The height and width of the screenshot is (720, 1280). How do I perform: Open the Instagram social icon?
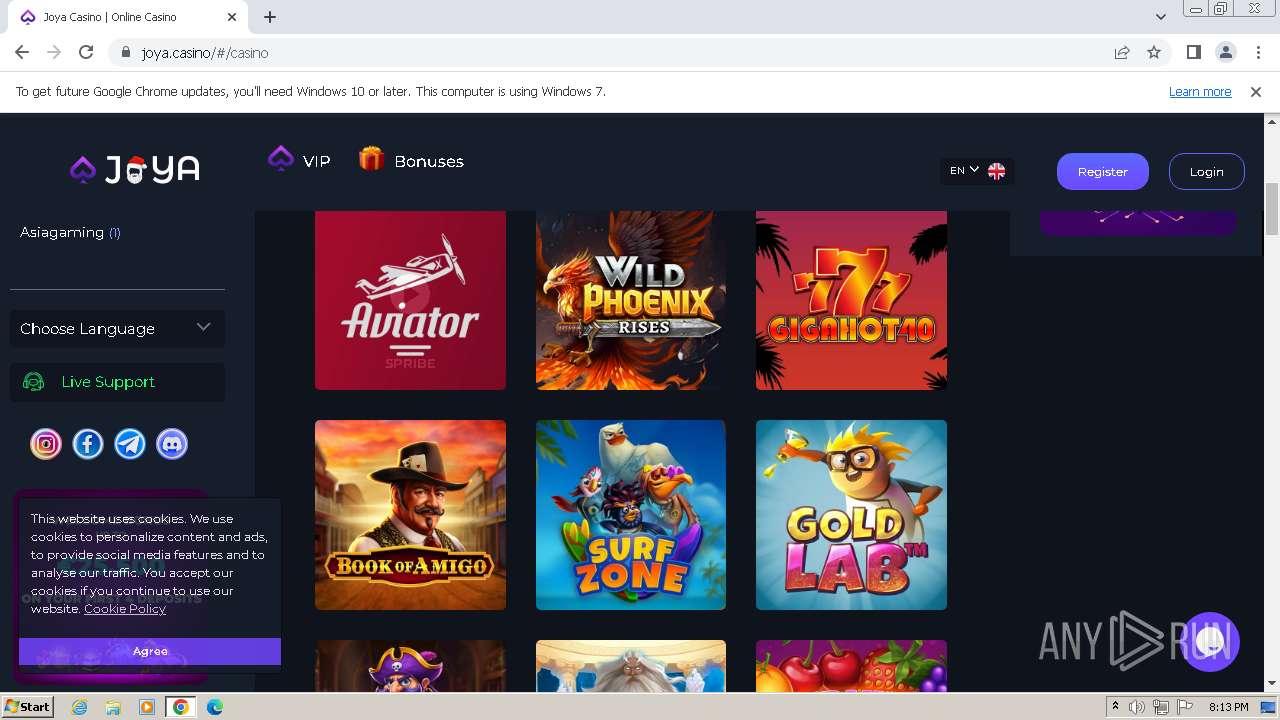coord(46,444)
